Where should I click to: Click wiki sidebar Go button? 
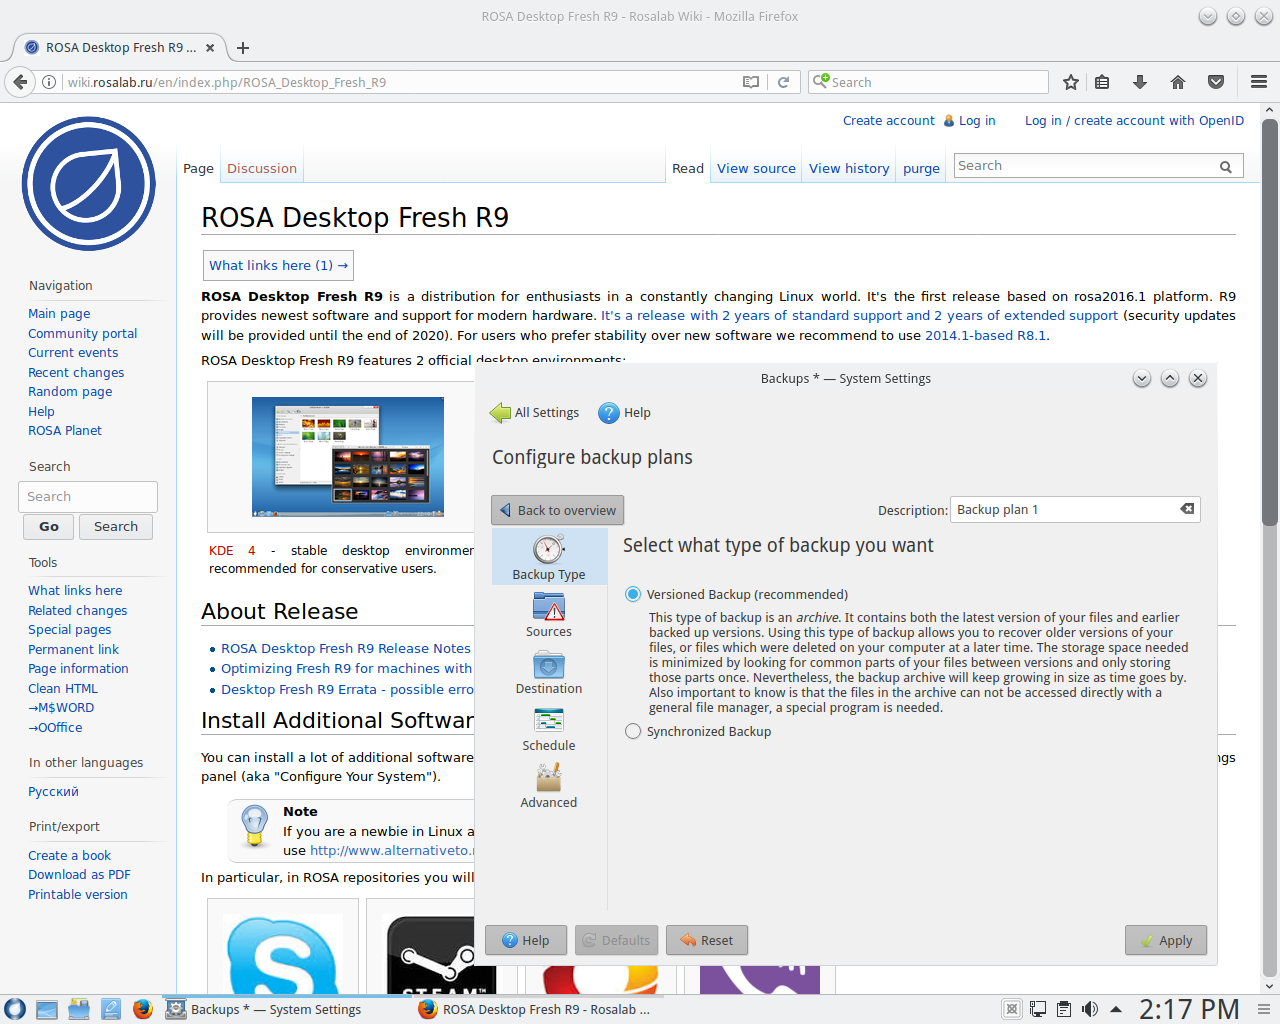click(x=49, y=527)
